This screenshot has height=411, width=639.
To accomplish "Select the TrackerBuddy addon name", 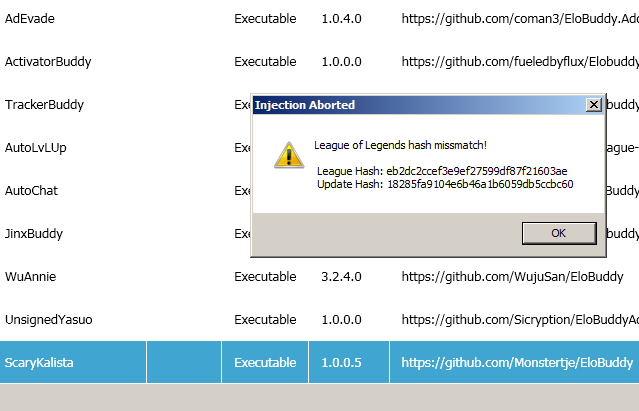I will [44, 105].
